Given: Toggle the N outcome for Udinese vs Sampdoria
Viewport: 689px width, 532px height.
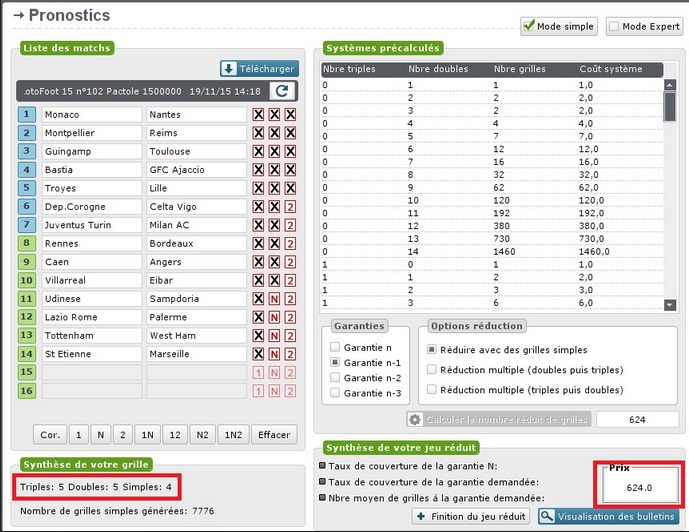Looking at the screenshot, I should pyautogui.click(x=274, y=299).
